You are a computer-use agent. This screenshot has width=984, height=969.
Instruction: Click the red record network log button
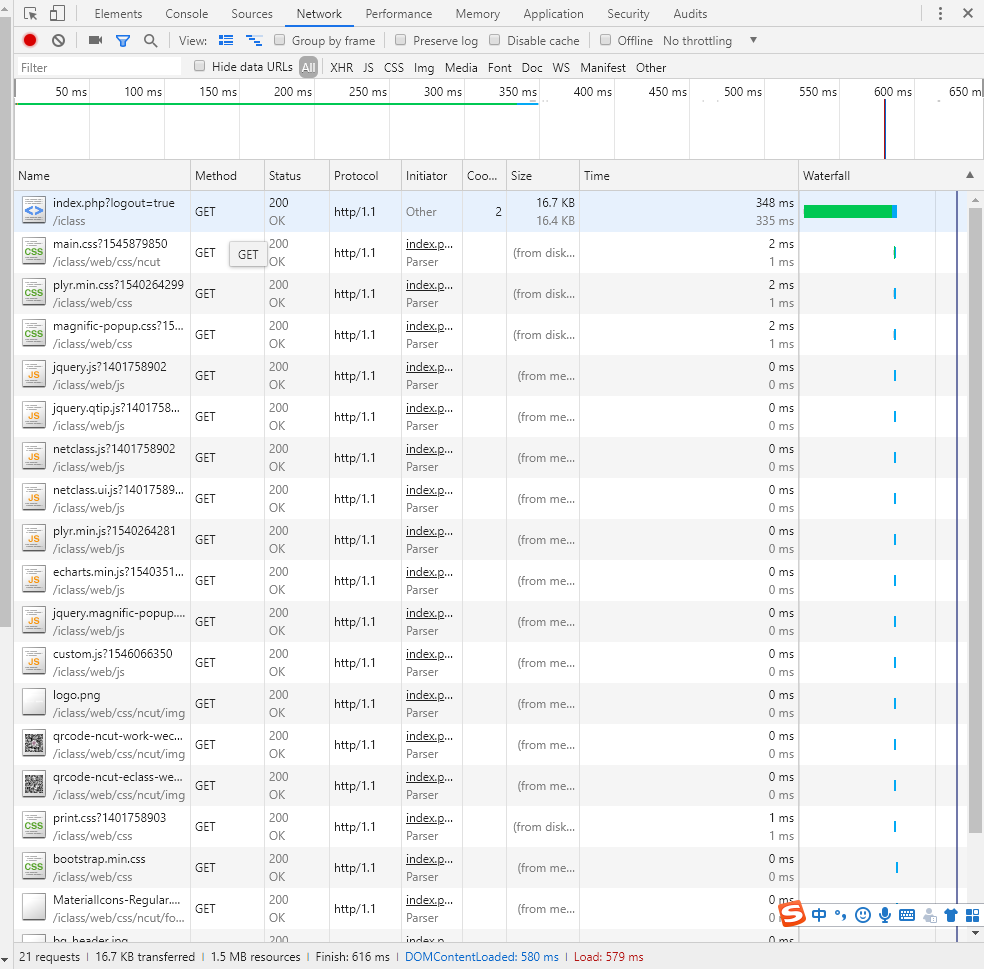30,41
